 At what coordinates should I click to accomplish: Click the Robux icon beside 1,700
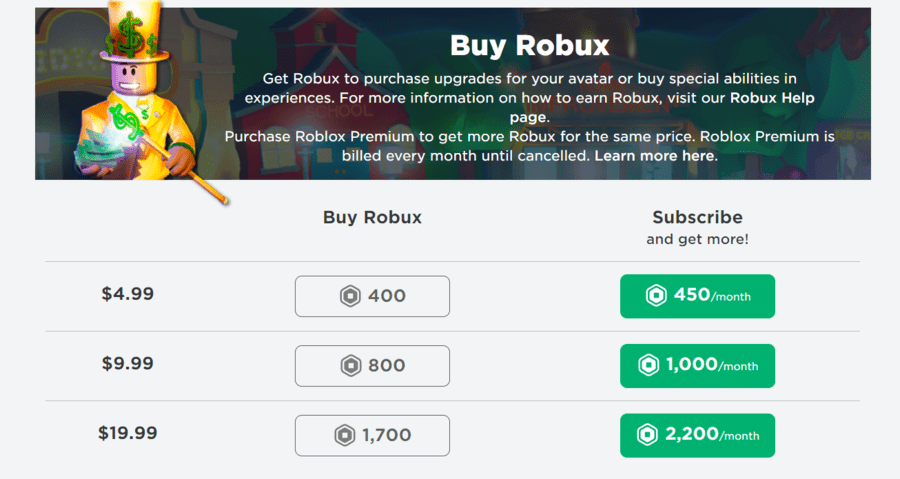pos(345,435)
